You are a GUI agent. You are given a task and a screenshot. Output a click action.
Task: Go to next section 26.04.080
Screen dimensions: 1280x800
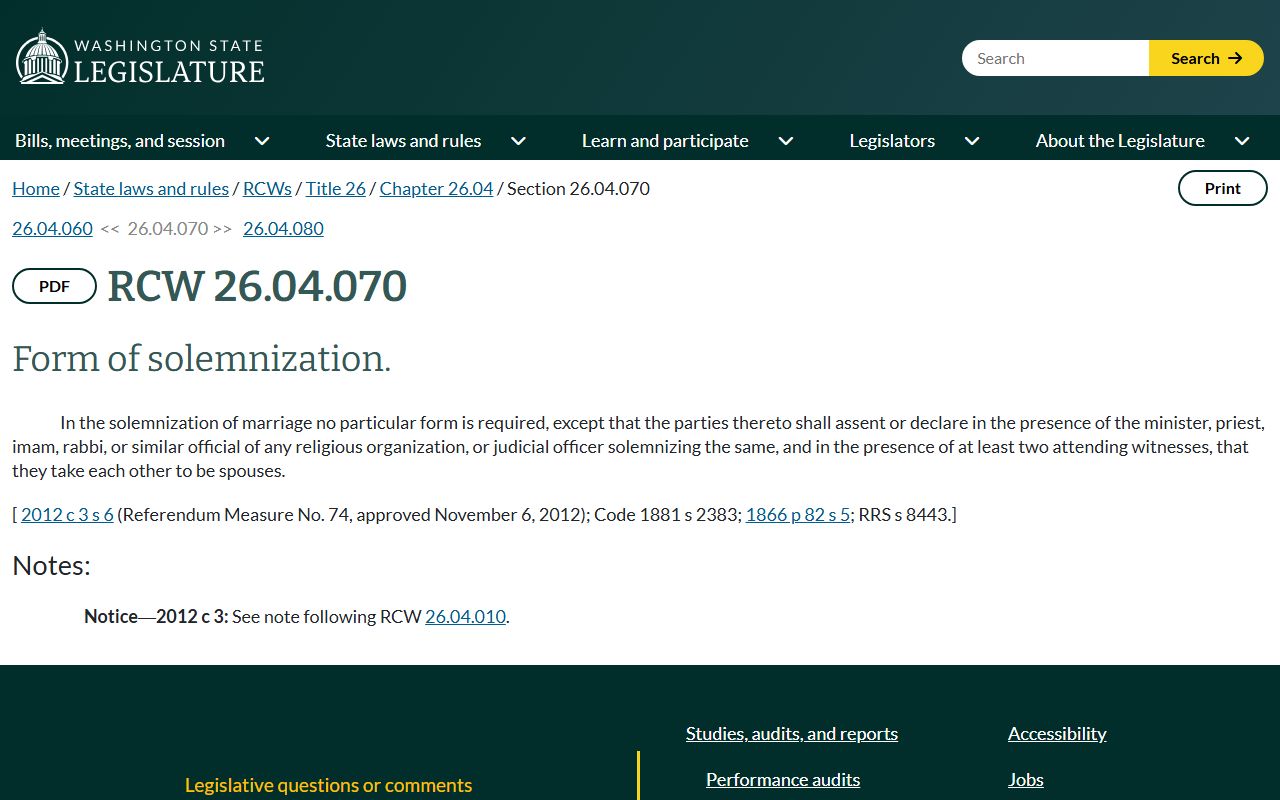click(x=283, y=228)
